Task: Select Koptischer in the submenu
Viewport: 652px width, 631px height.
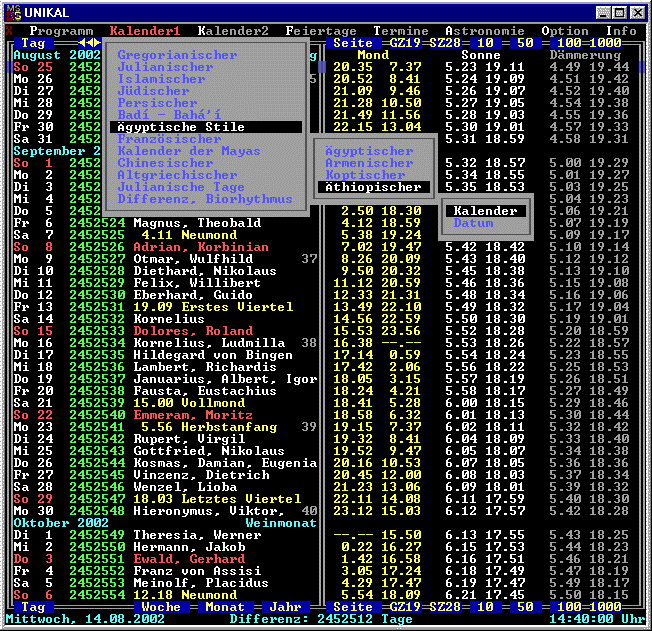Action: [365, 175]
